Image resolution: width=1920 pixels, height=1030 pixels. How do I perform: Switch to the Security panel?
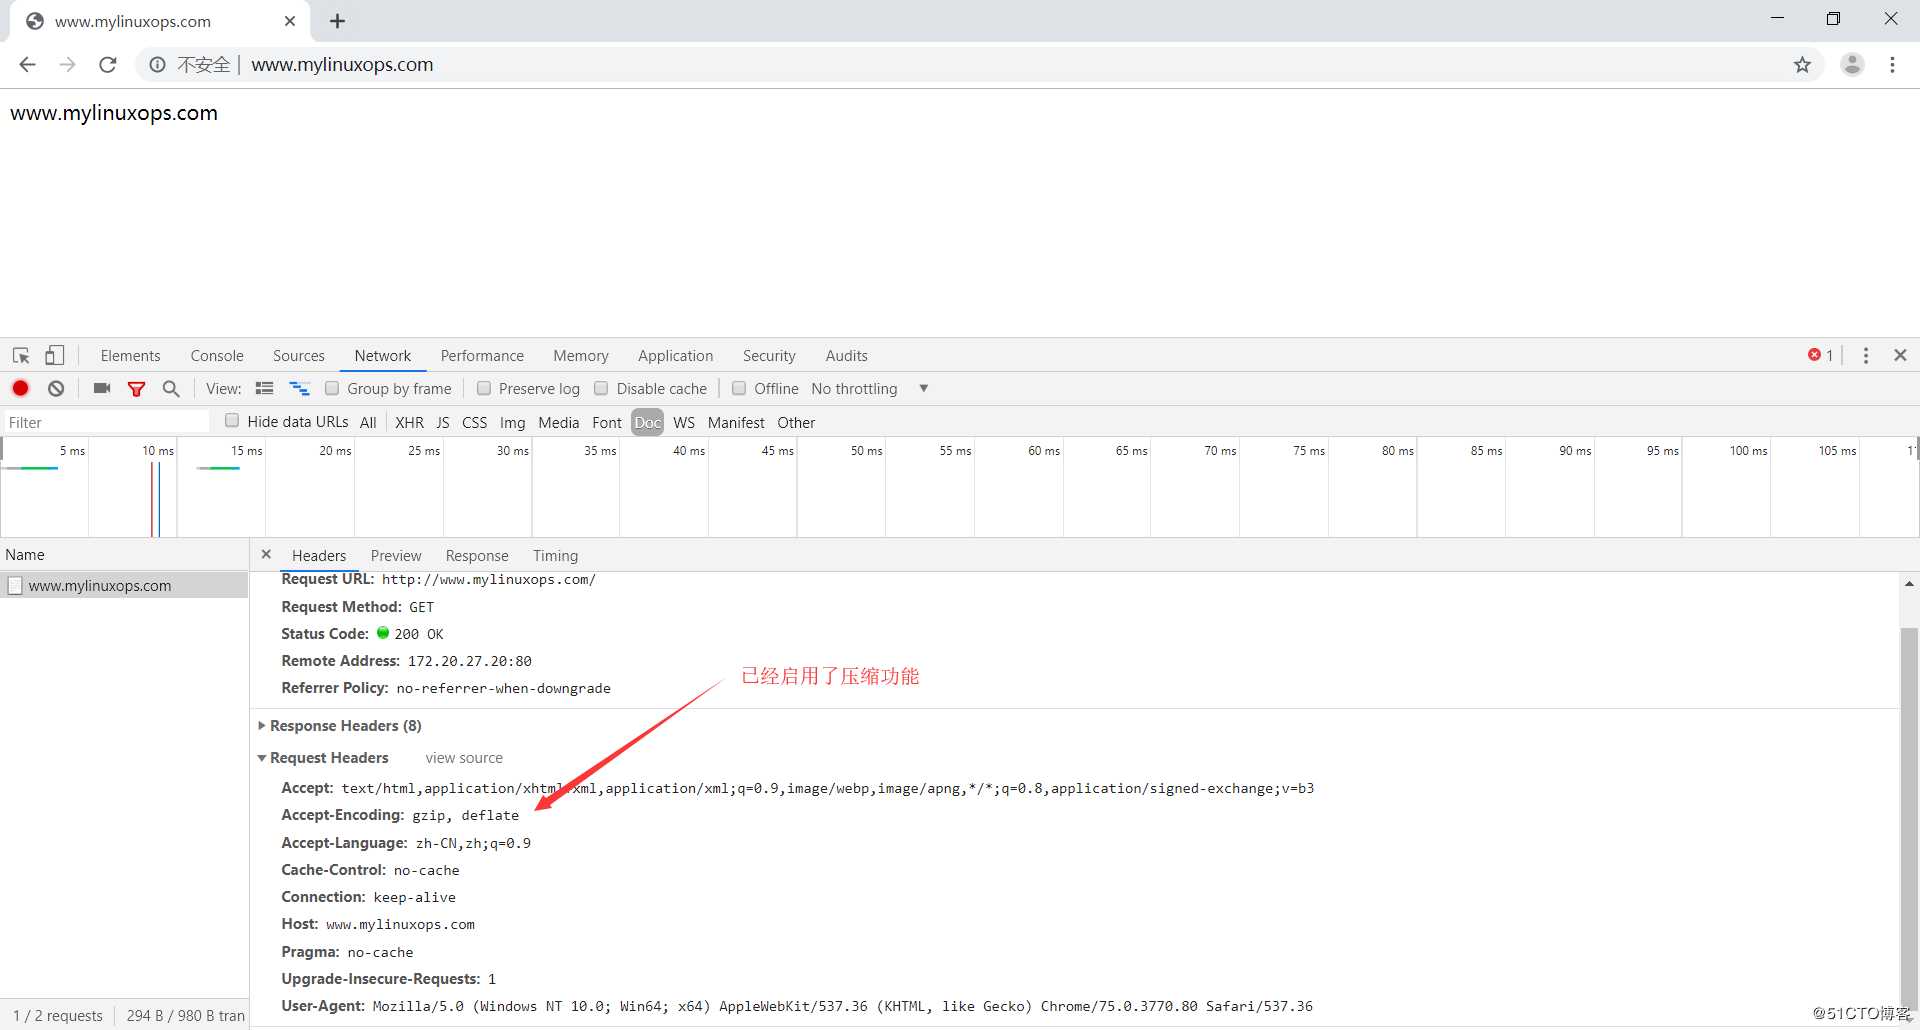point(769,356)
